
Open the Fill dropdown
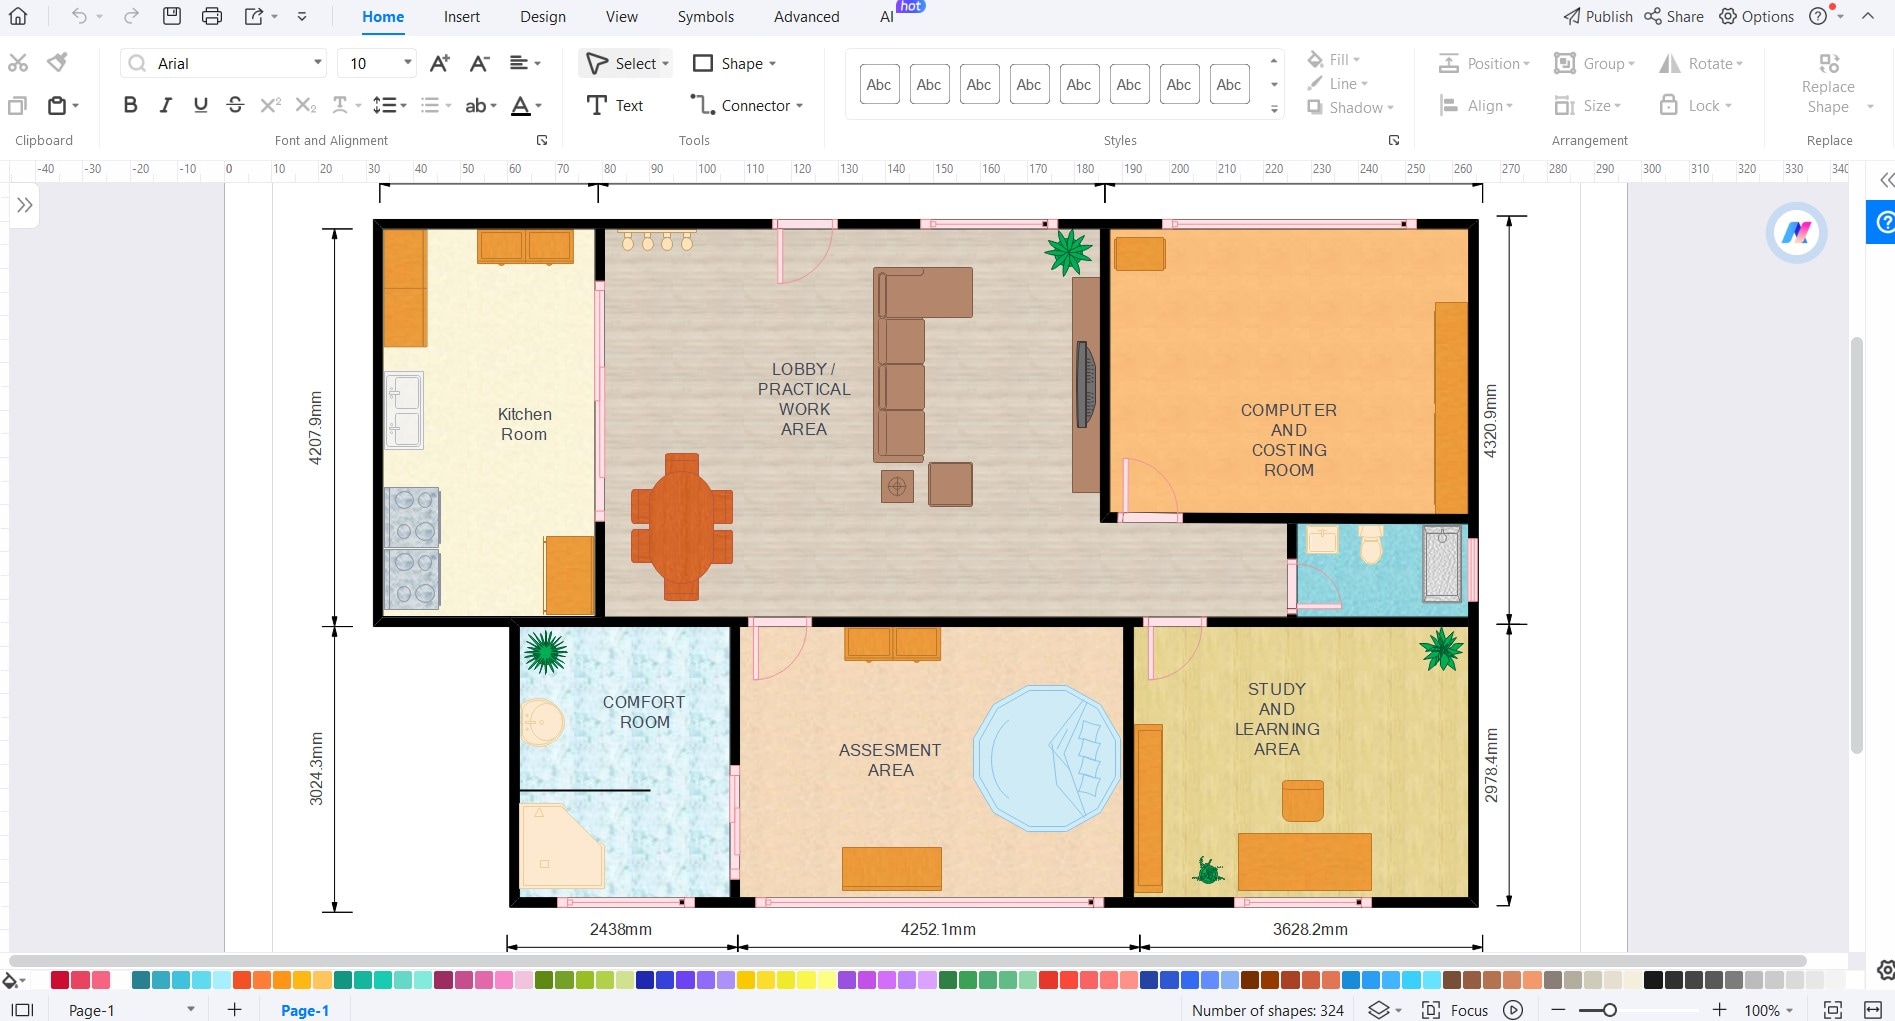1334,59
